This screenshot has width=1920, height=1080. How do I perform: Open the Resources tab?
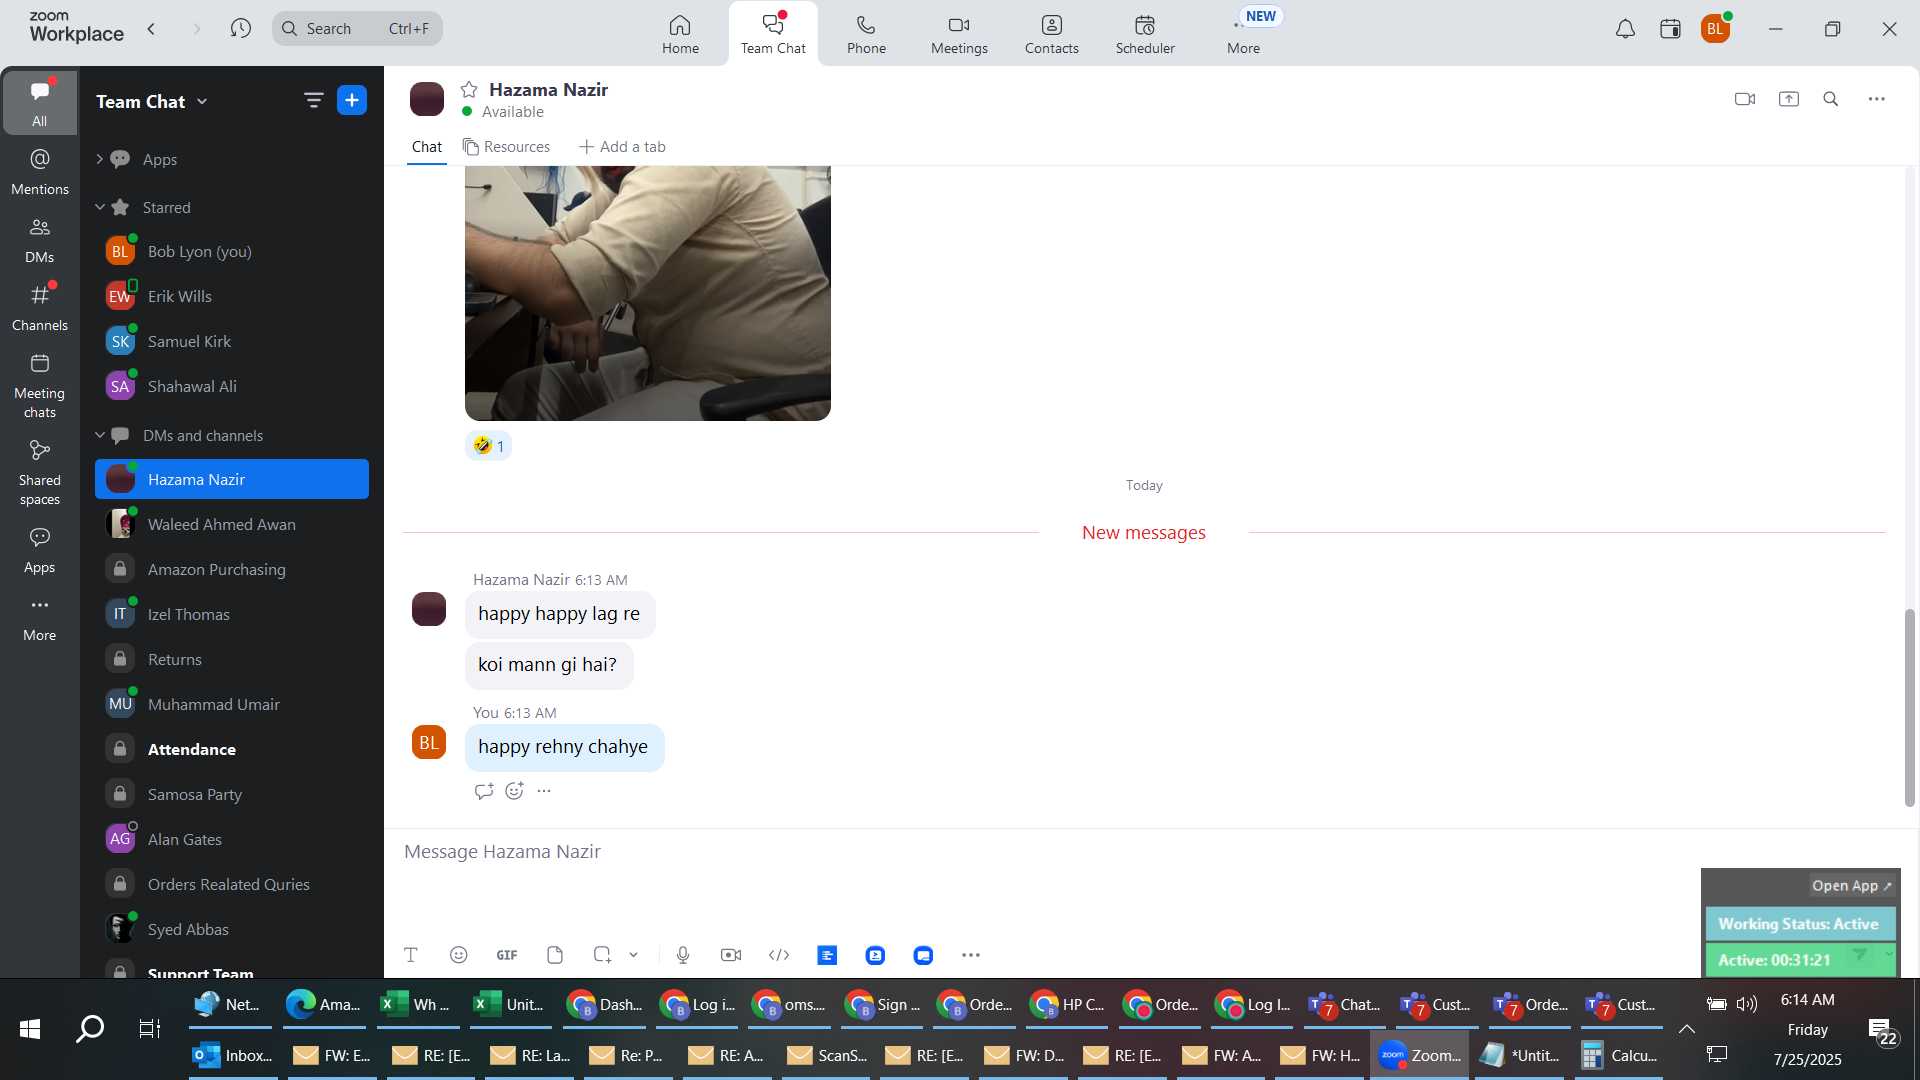click(x=506, y=147)
